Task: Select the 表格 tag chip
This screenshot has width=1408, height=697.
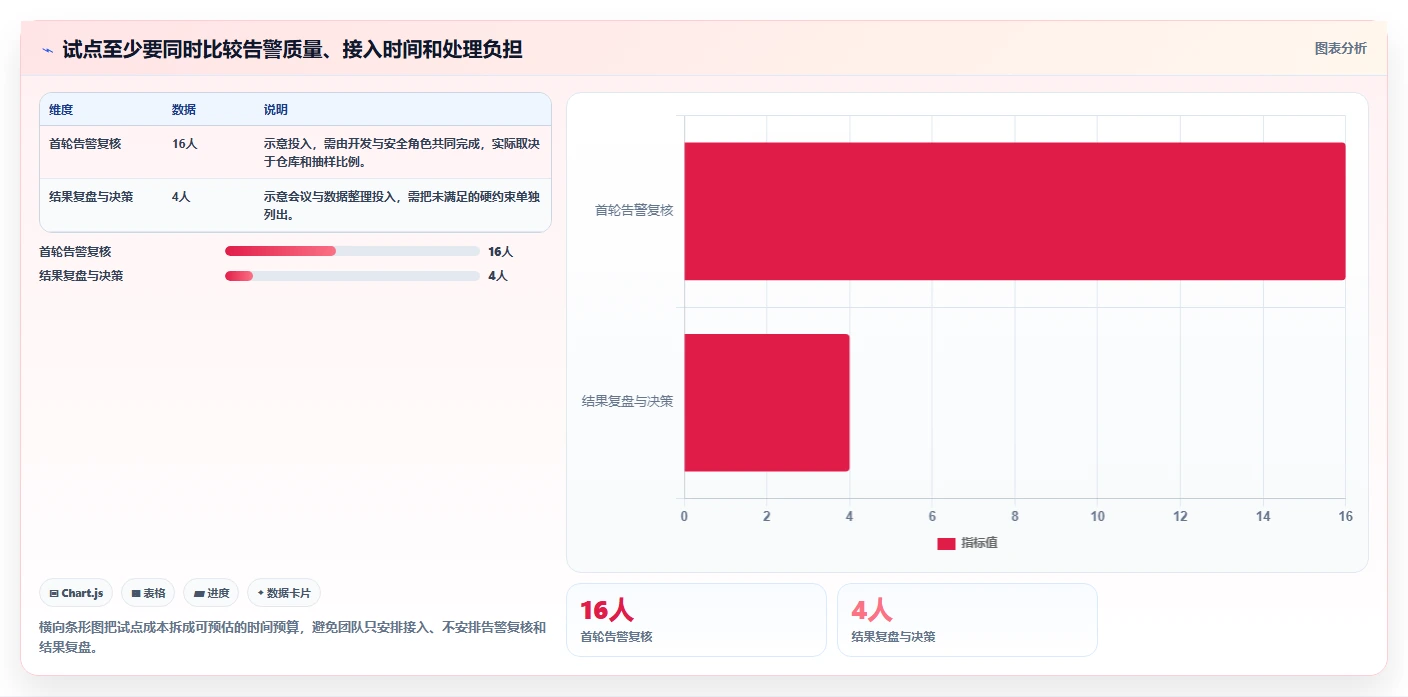Action: click(148, 593)
